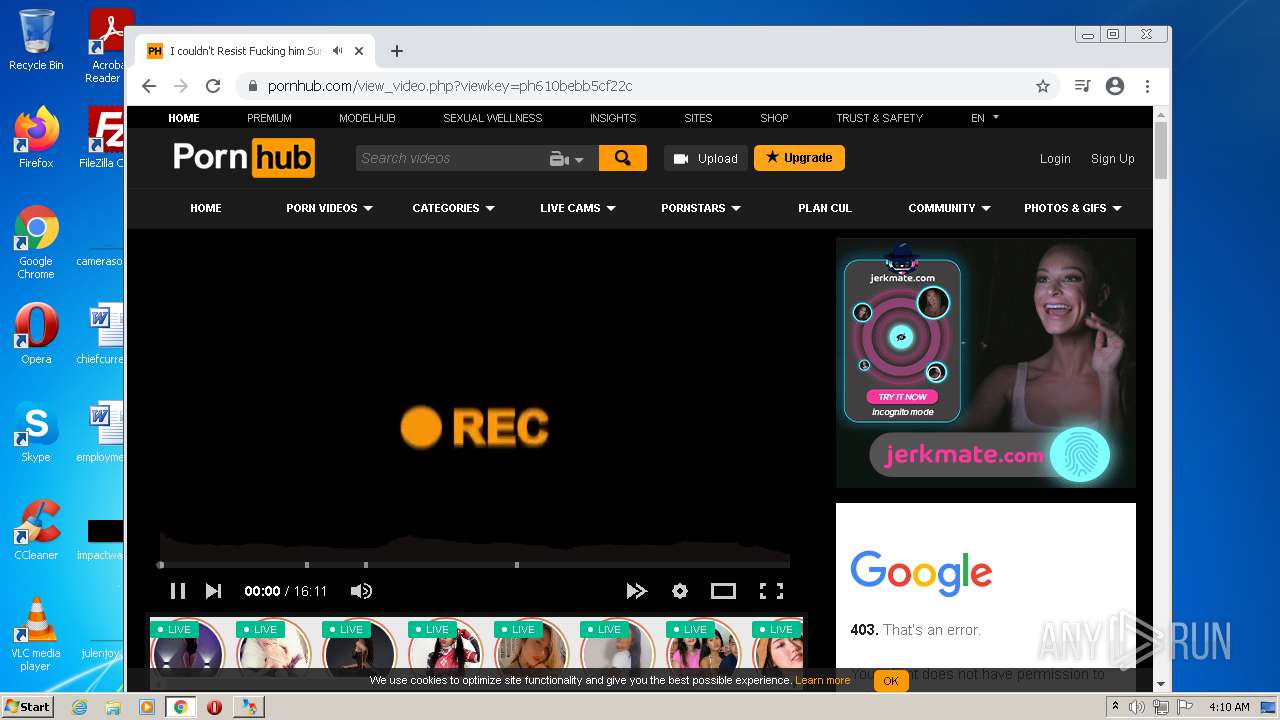Open the PREMIUM top menu item
The width and height of the screenshot is (1280, 720).
[x=269, y=118]
